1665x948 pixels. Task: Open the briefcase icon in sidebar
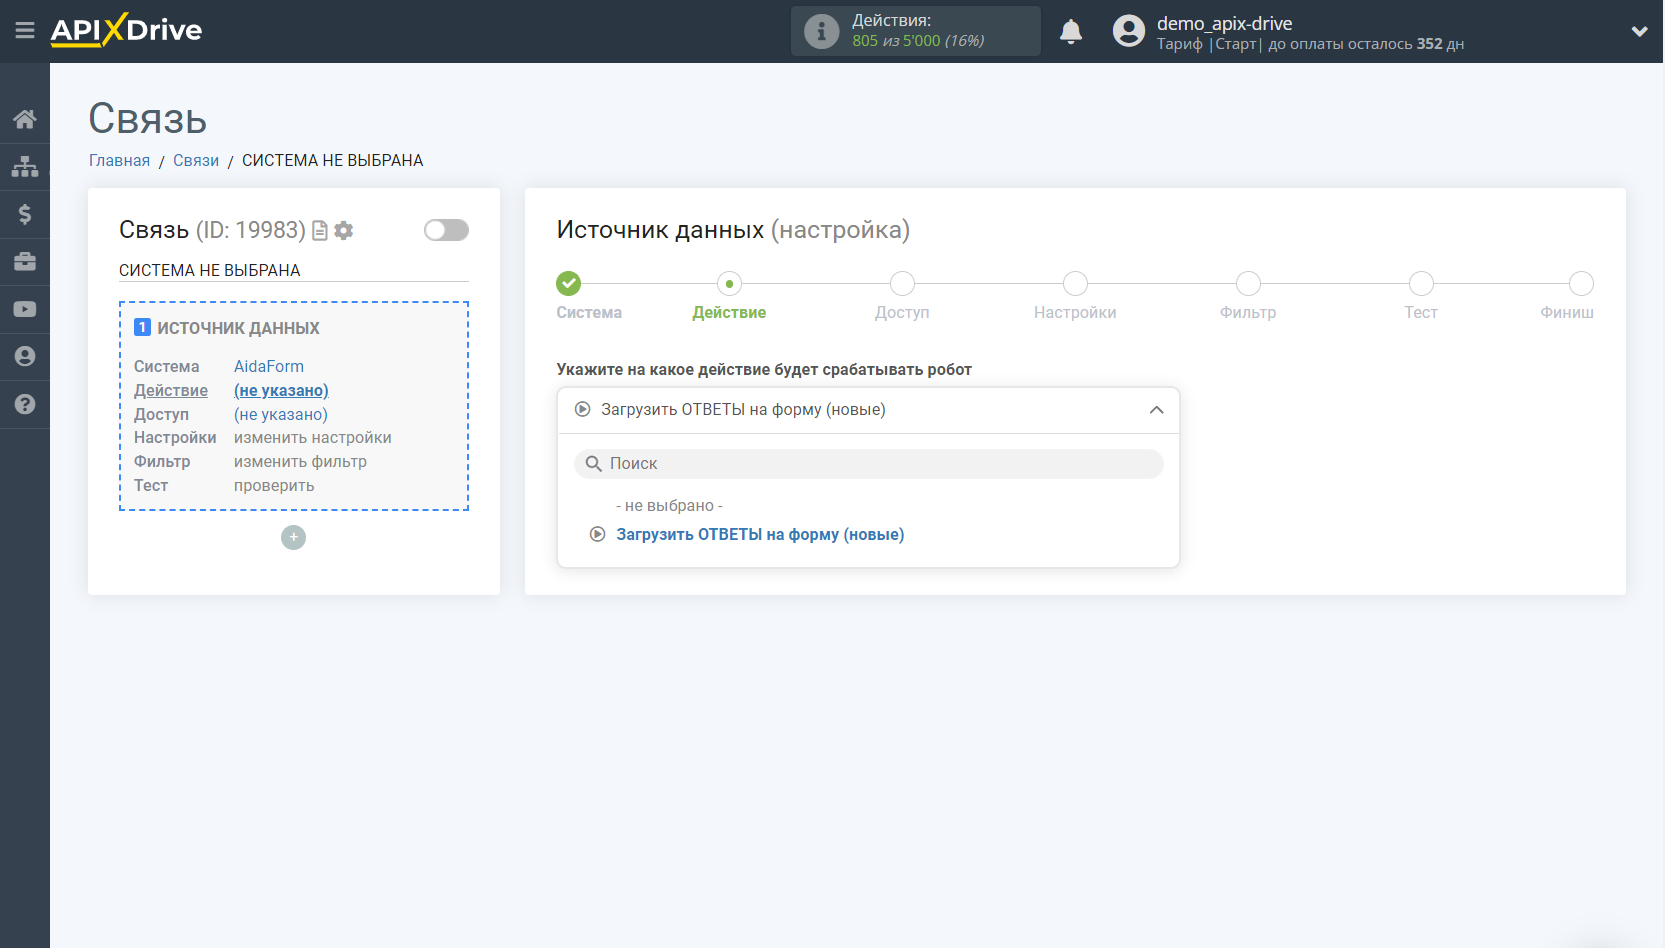point(25,261)
